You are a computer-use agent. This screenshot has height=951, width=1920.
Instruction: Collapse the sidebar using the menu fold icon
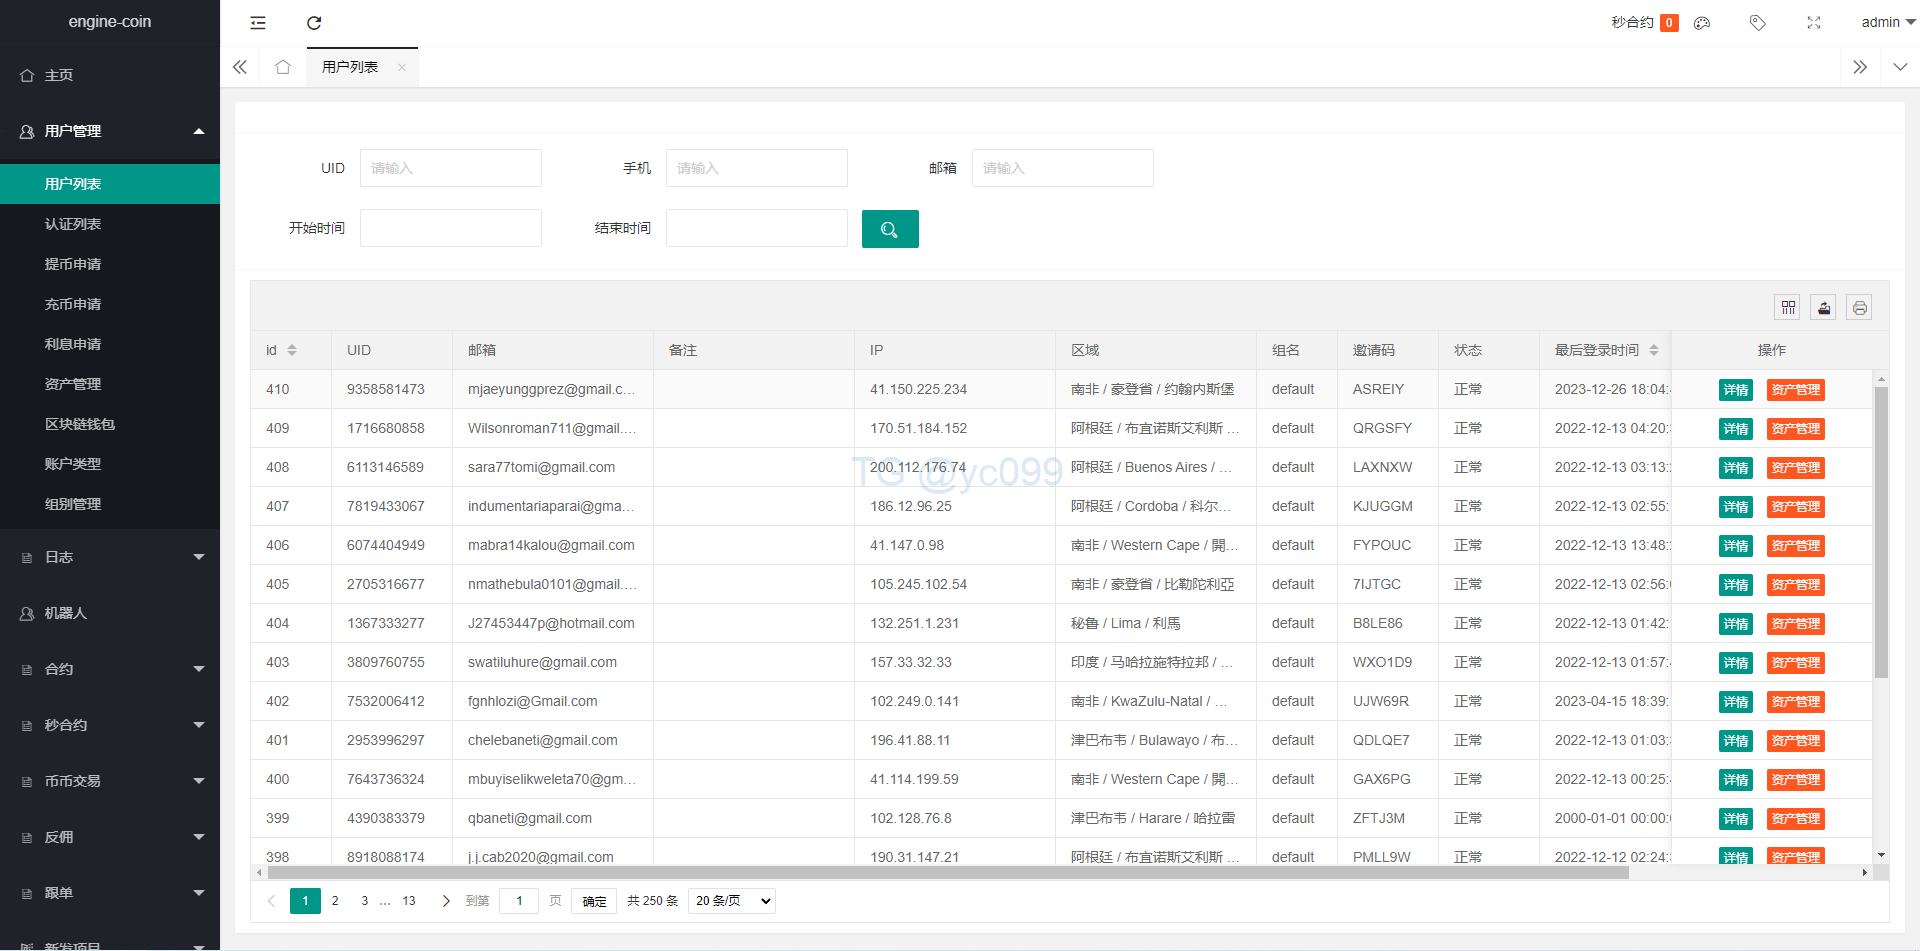tap(258, 23)
